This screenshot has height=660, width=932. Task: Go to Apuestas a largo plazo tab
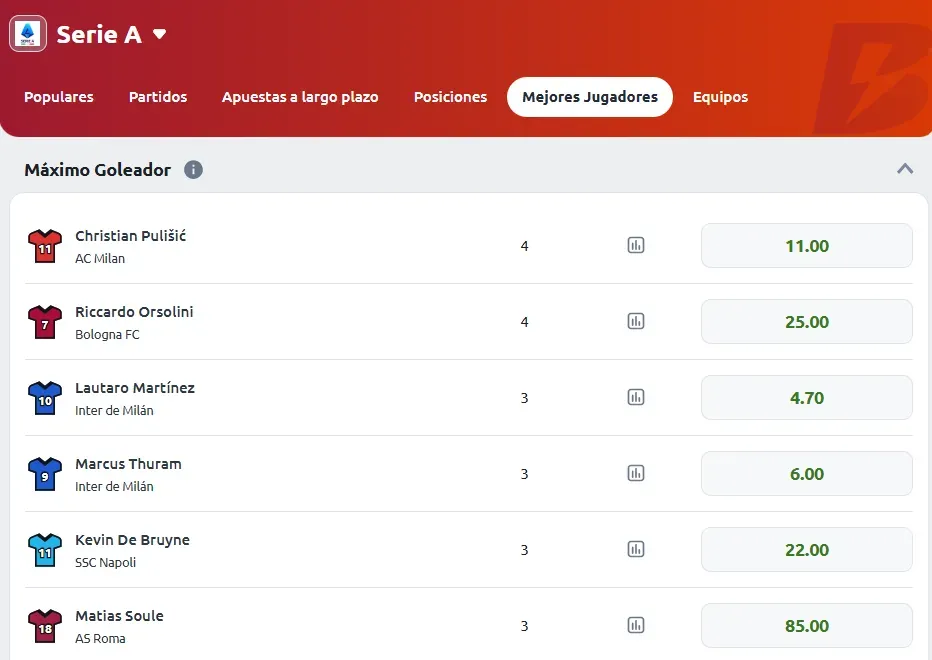click(300, 97)
